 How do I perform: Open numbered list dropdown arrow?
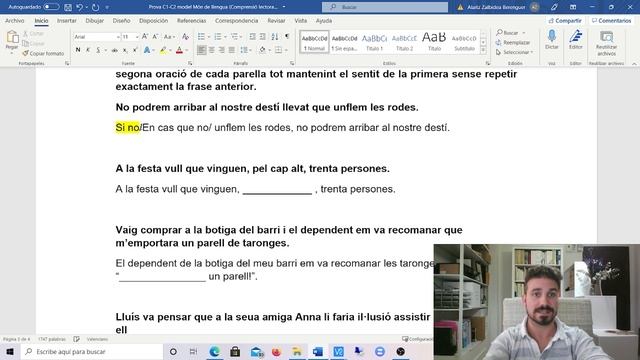[225, 37]
